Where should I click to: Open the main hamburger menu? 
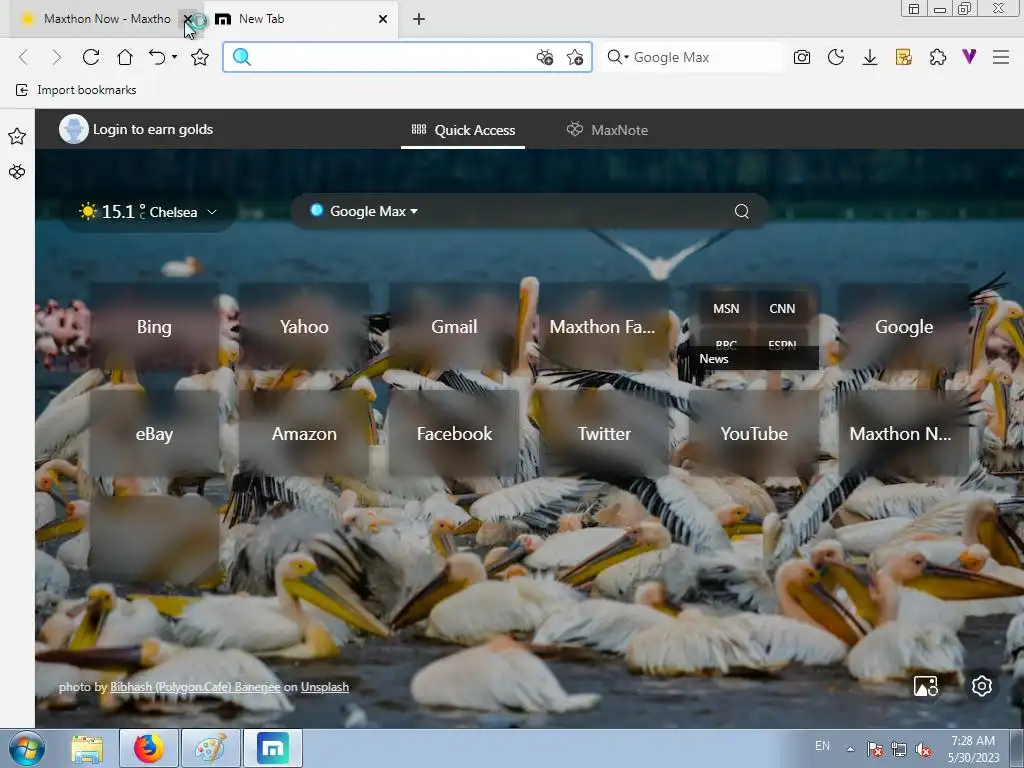[x=1001, y=57]
